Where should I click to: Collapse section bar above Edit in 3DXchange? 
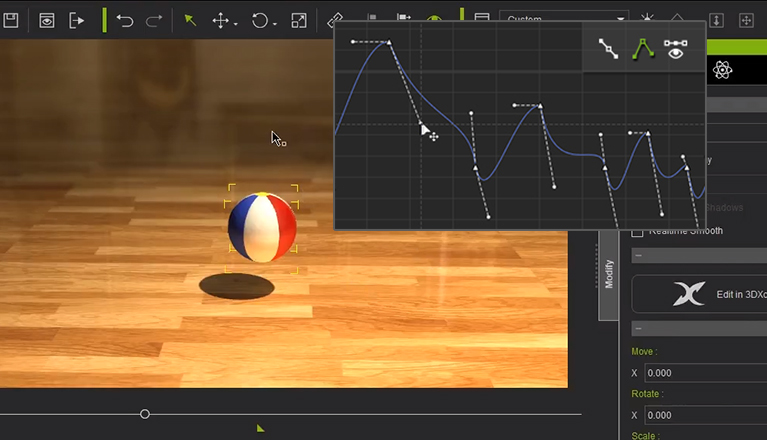[699, 255]
